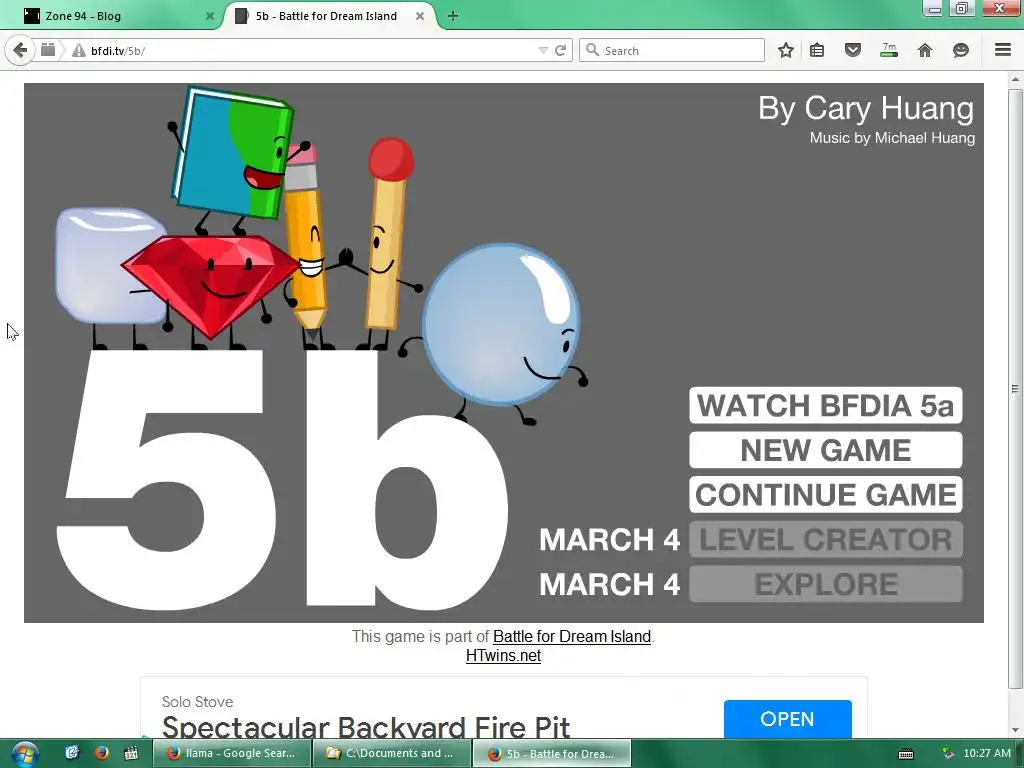Viewport: 1024px width, 768px height.
Task: Open the Windows Start orb
Action: pos(24,754)
